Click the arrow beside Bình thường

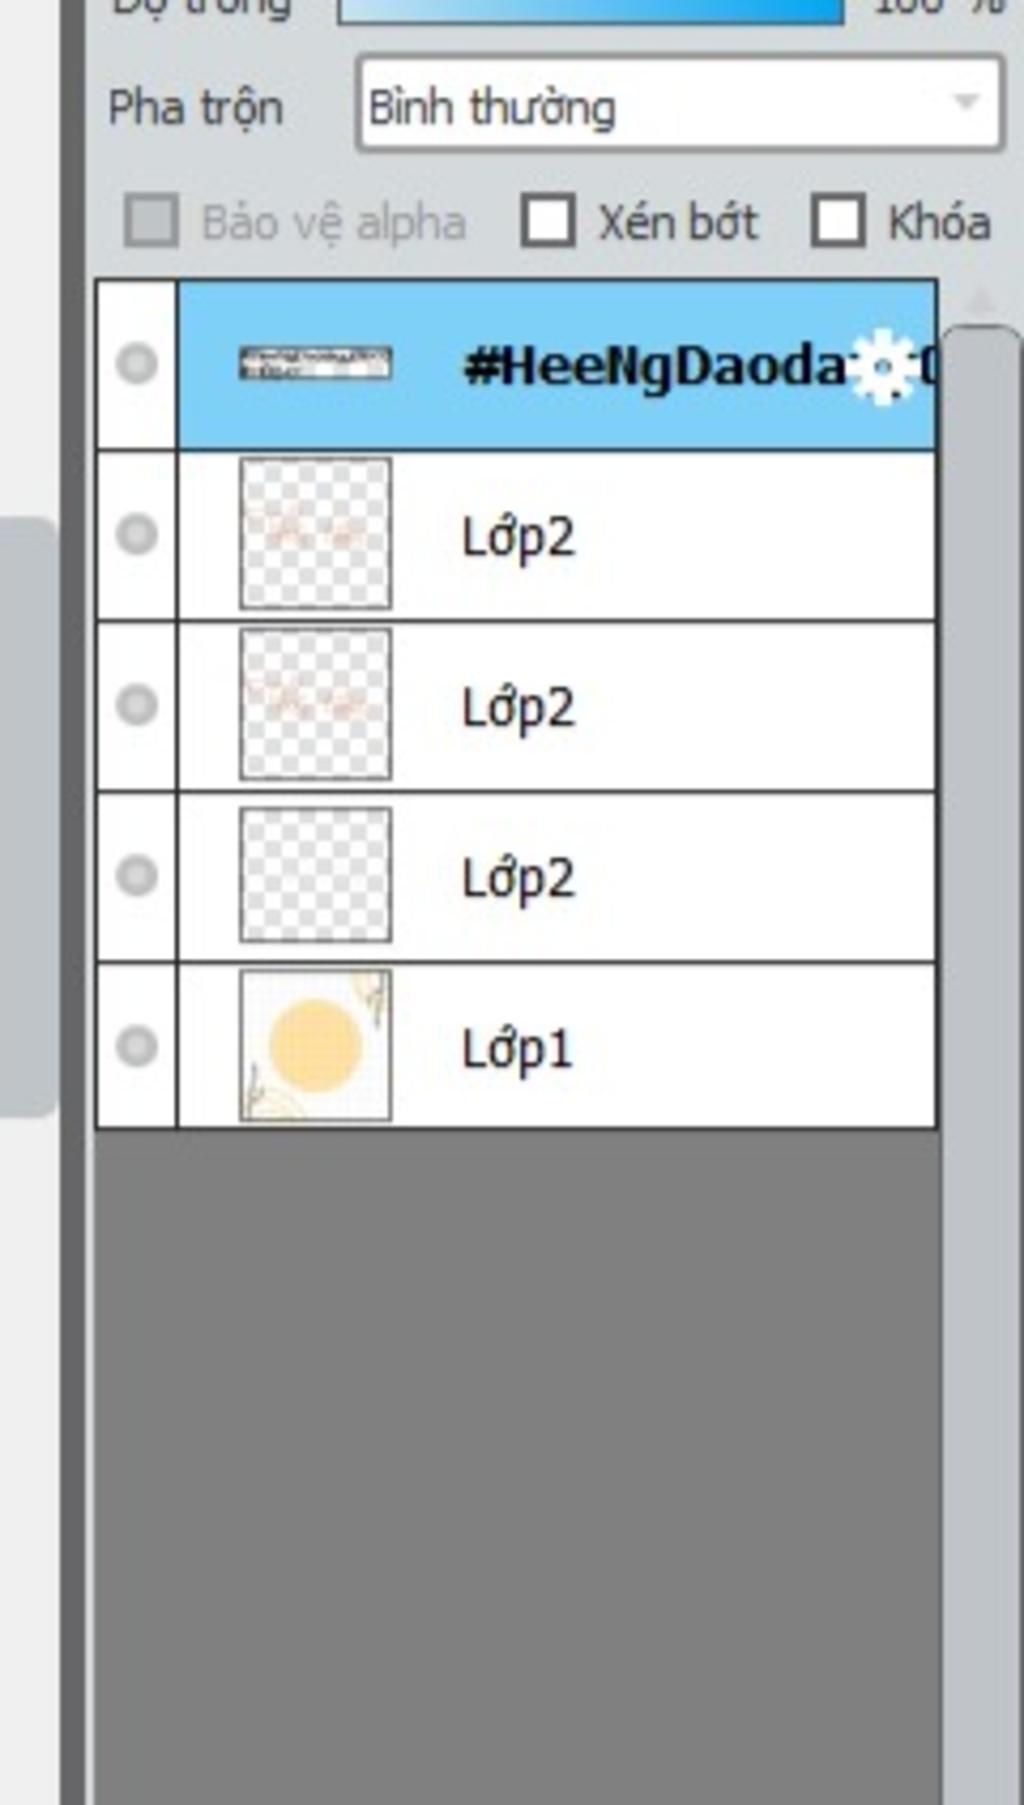click(965, 102)
